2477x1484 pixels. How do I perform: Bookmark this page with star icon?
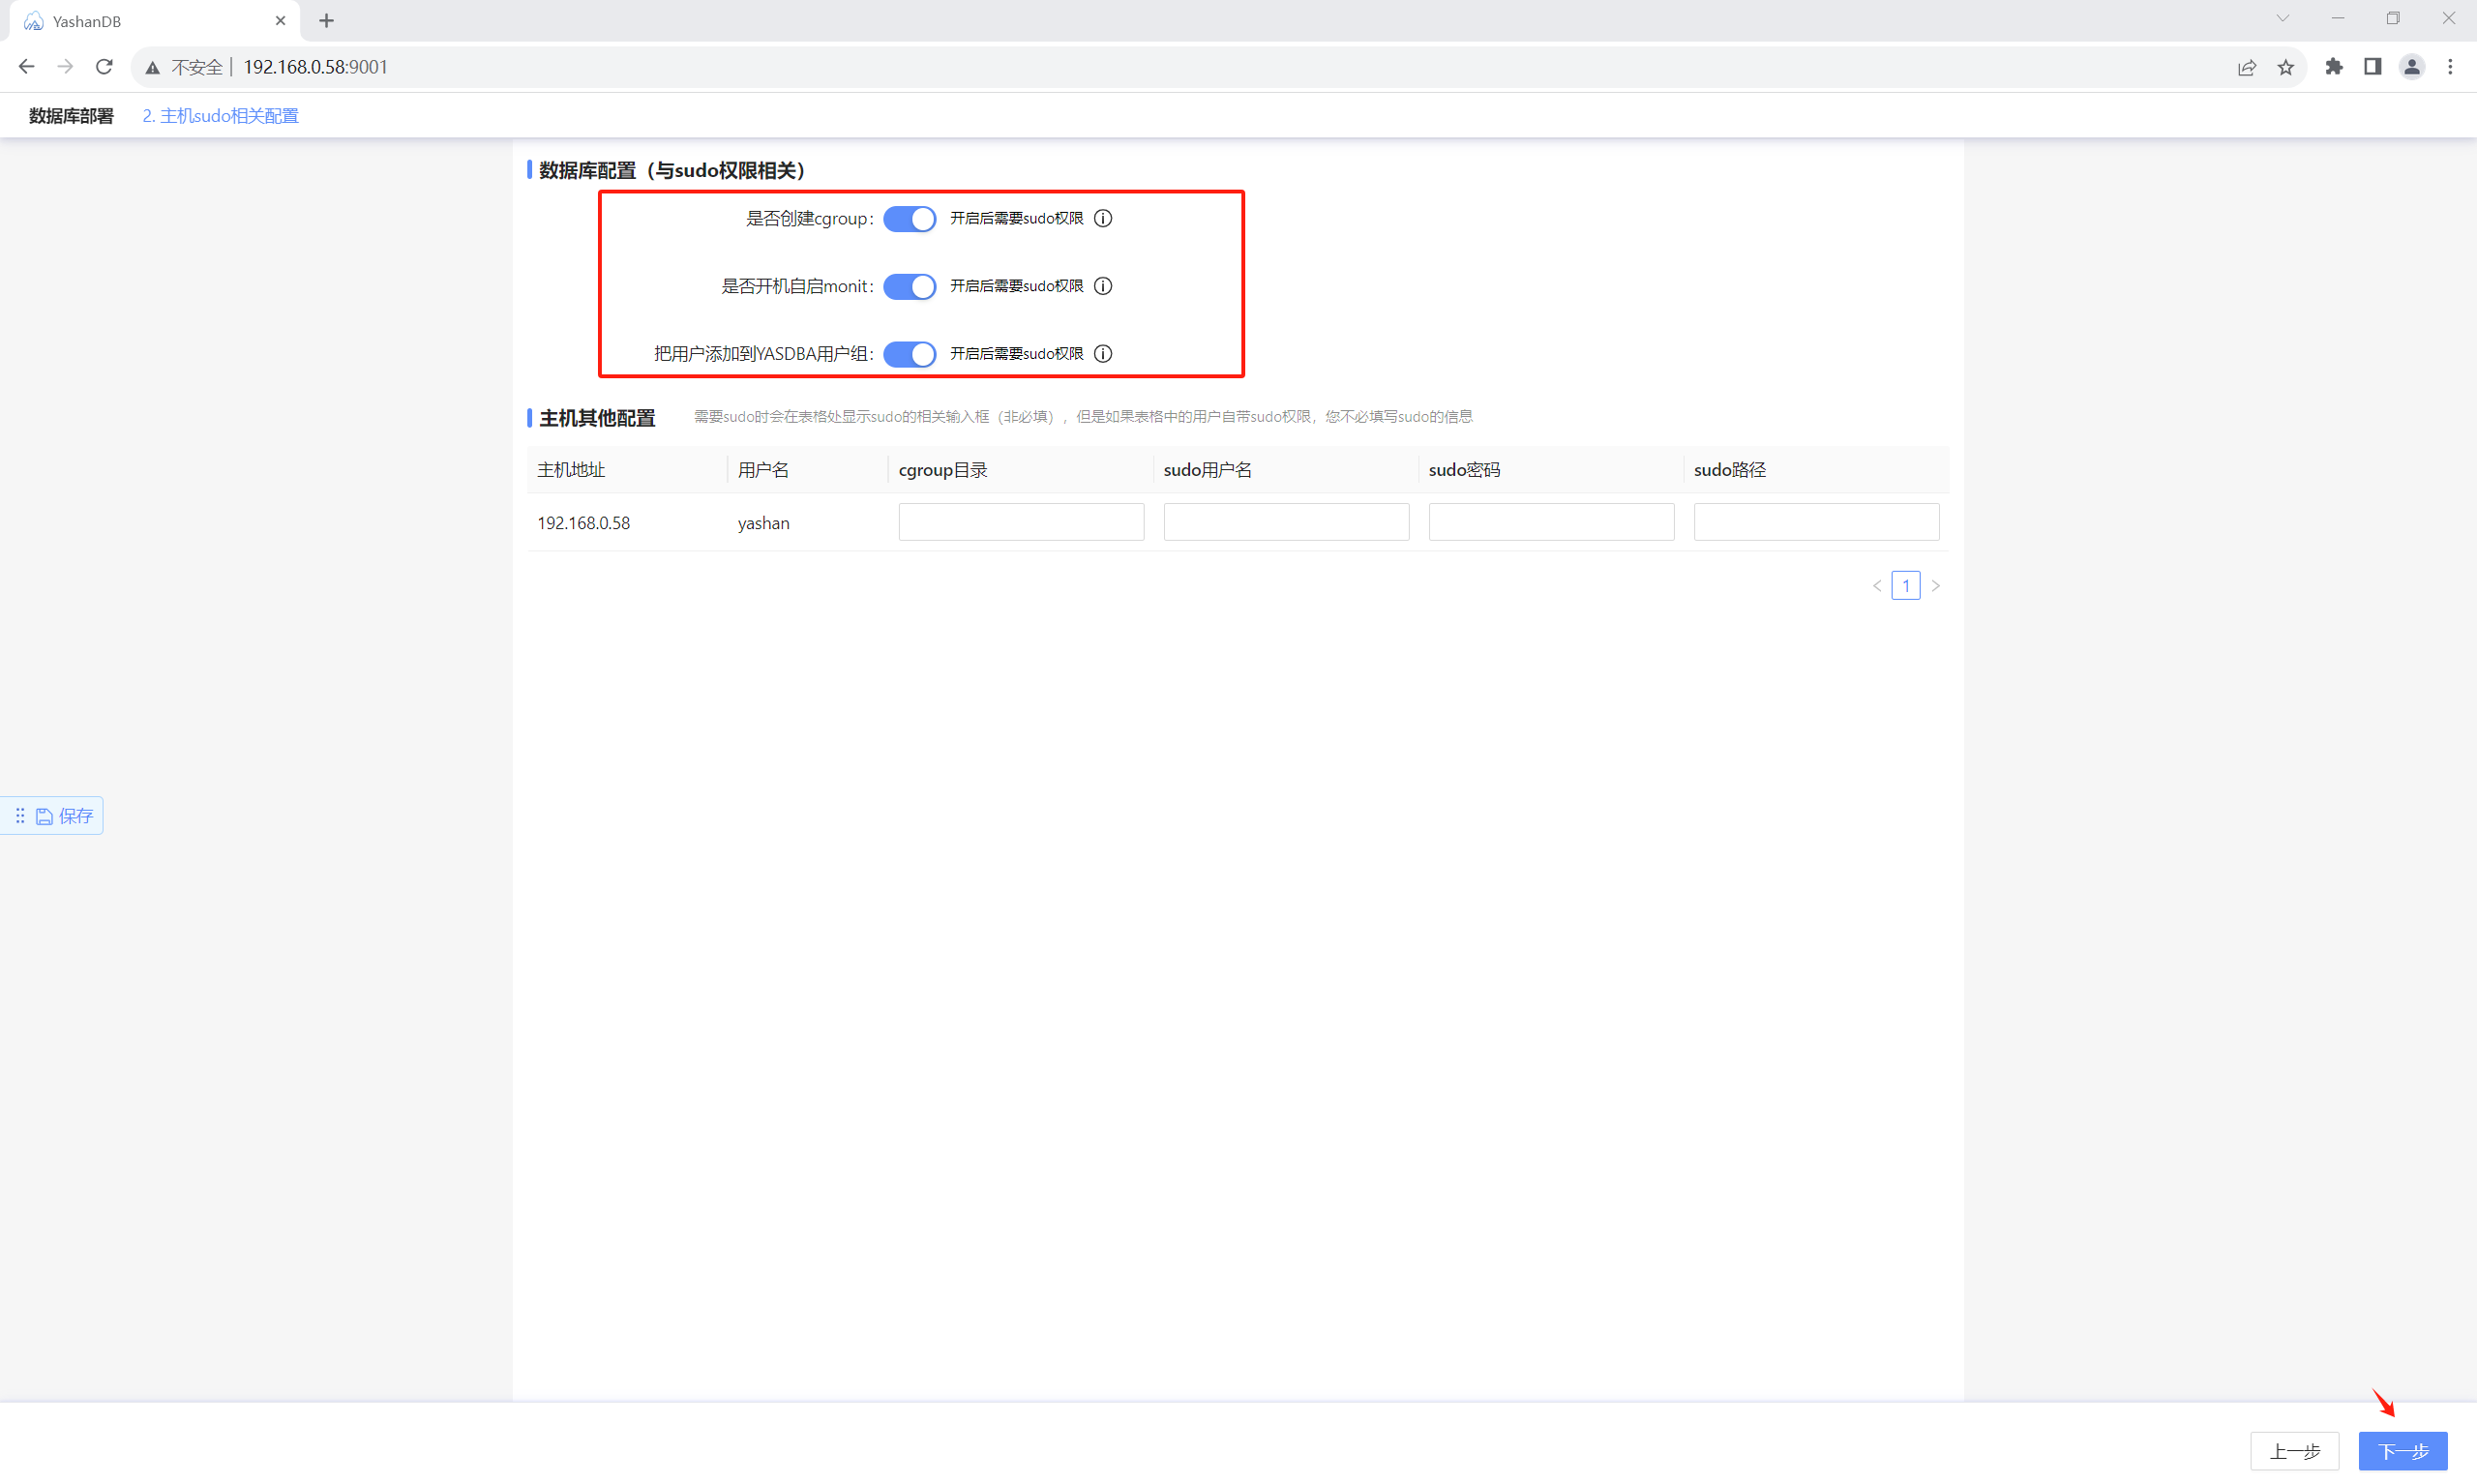tap(2286, 67)
